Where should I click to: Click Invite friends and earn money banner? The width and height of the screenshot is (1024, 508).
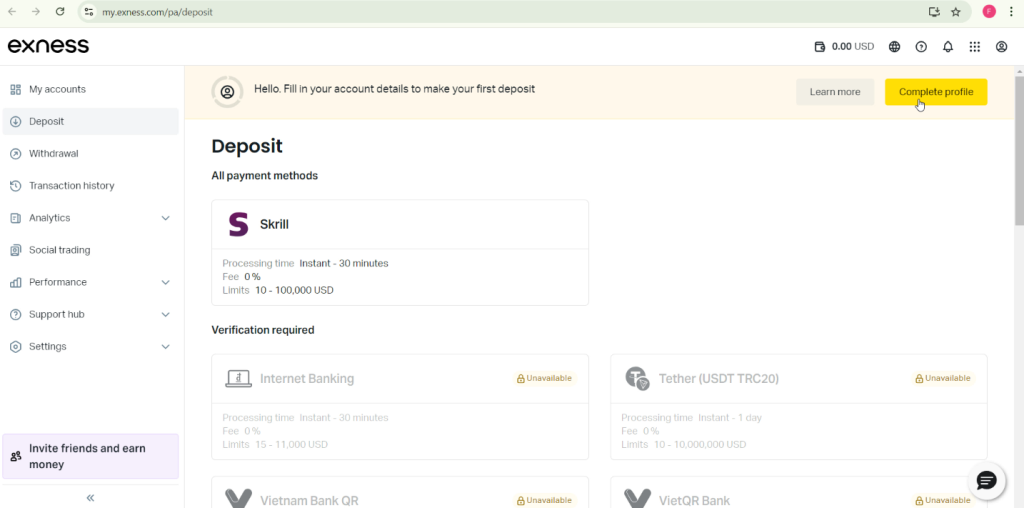pyautogui.click(x=91, y=456)
